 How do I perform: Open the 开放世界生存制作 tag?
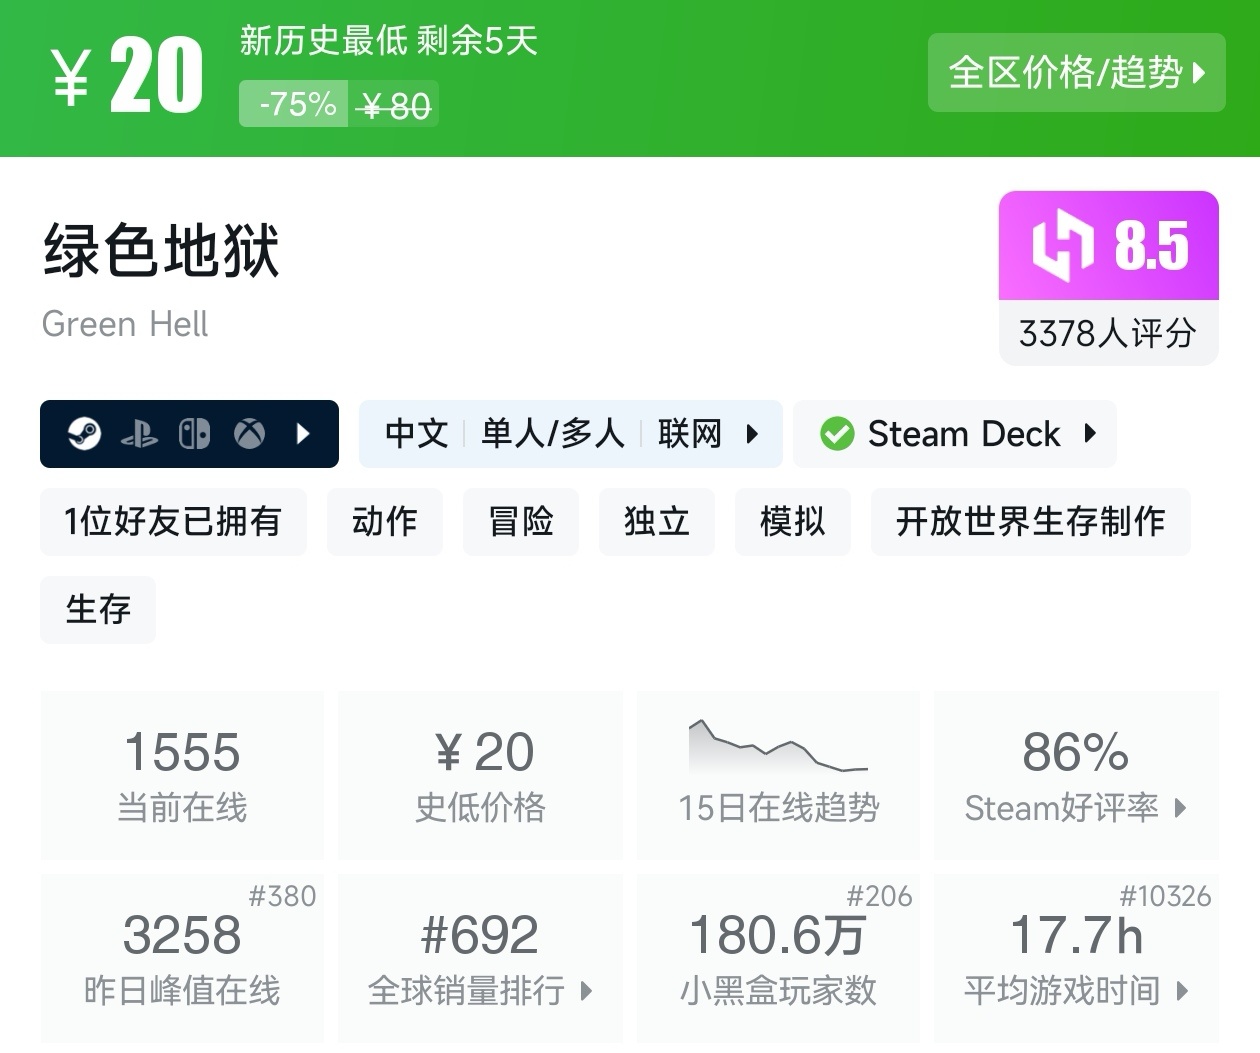[x=1030, y=522]
